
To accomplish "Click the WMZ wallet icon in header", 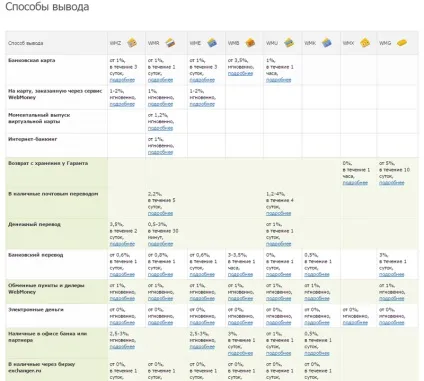I will click(x=132, y=43).
